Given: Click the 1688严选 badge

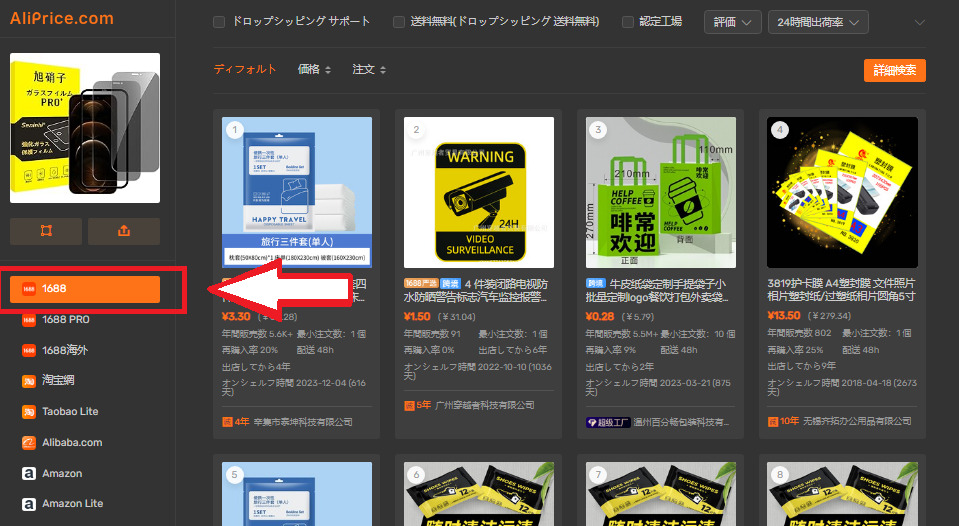Looking at the screenshot, I should tap(421, 283).
